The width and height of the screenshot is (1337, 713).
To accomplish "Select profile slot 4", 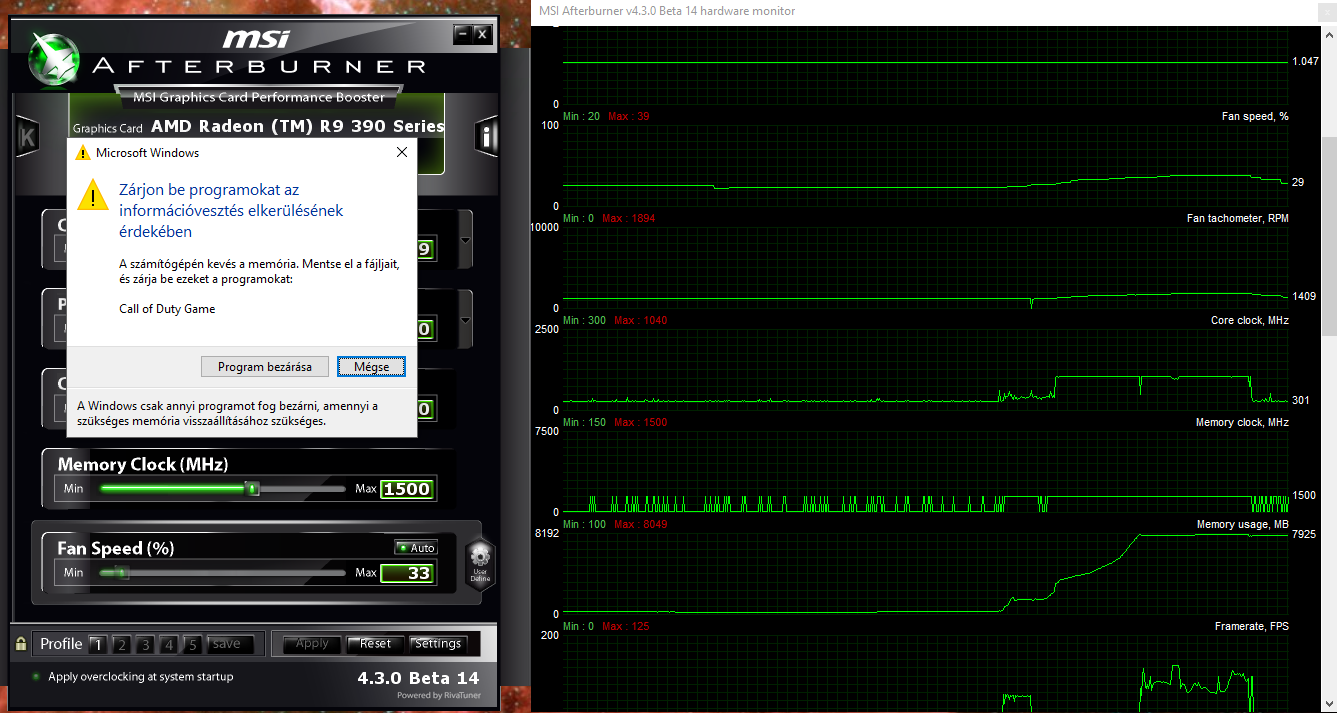I will pyautogui.click(x=169, y=644).
